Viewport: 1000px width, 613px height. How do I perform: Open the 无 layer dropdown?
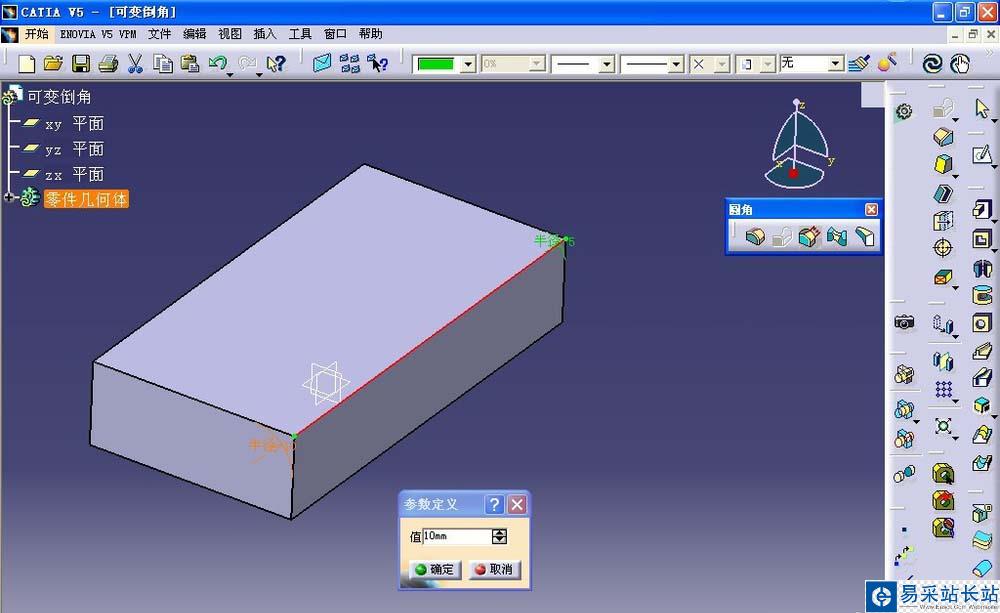(x=835, y=64)
